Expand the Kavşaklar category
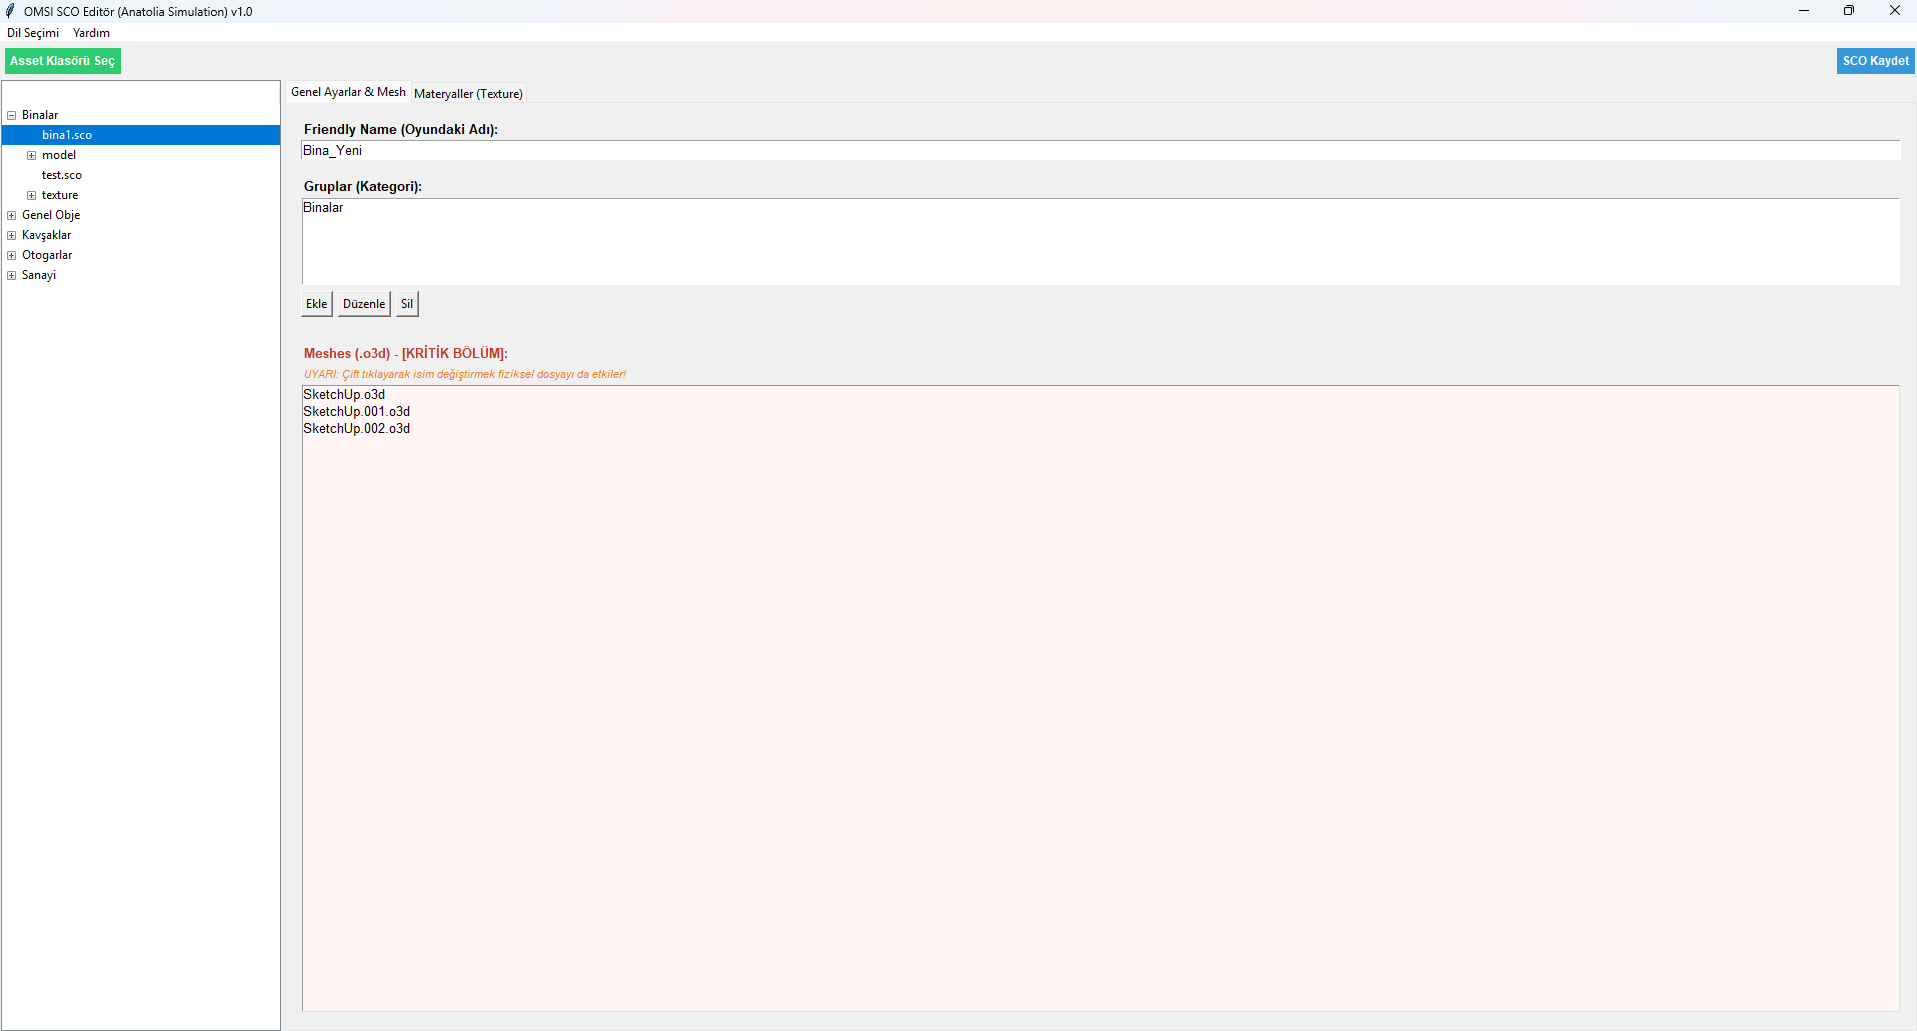This screenshot has width=1917, height=1031. pos(12,235)
